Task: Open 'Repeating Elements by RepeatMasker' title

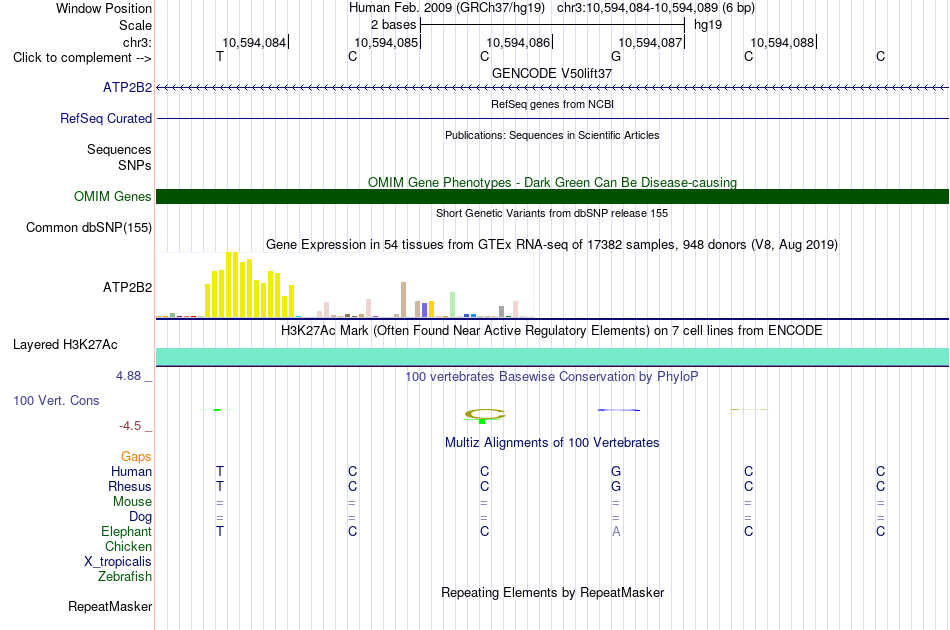Action: pyautogui.click(x=553, y=592)
